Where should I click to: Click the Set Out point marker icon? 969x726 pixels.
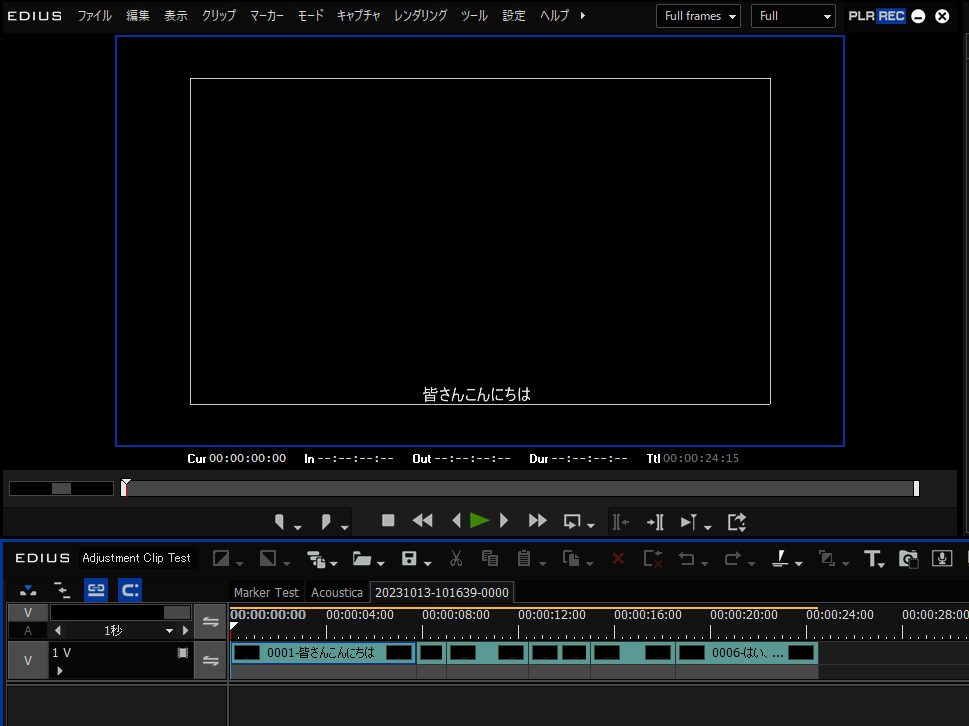(x=326, y=522)
